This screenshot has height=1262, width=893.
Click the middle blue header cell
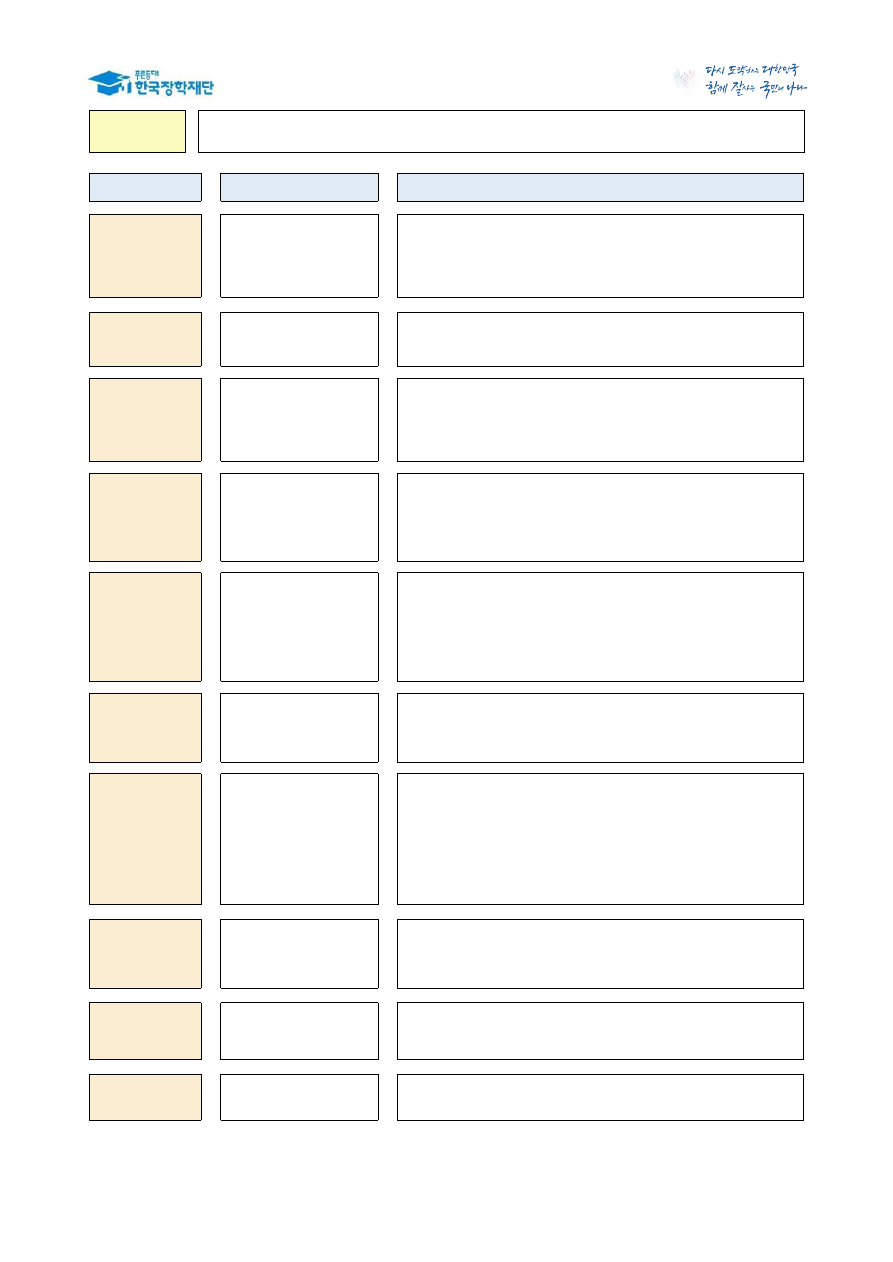299,187
